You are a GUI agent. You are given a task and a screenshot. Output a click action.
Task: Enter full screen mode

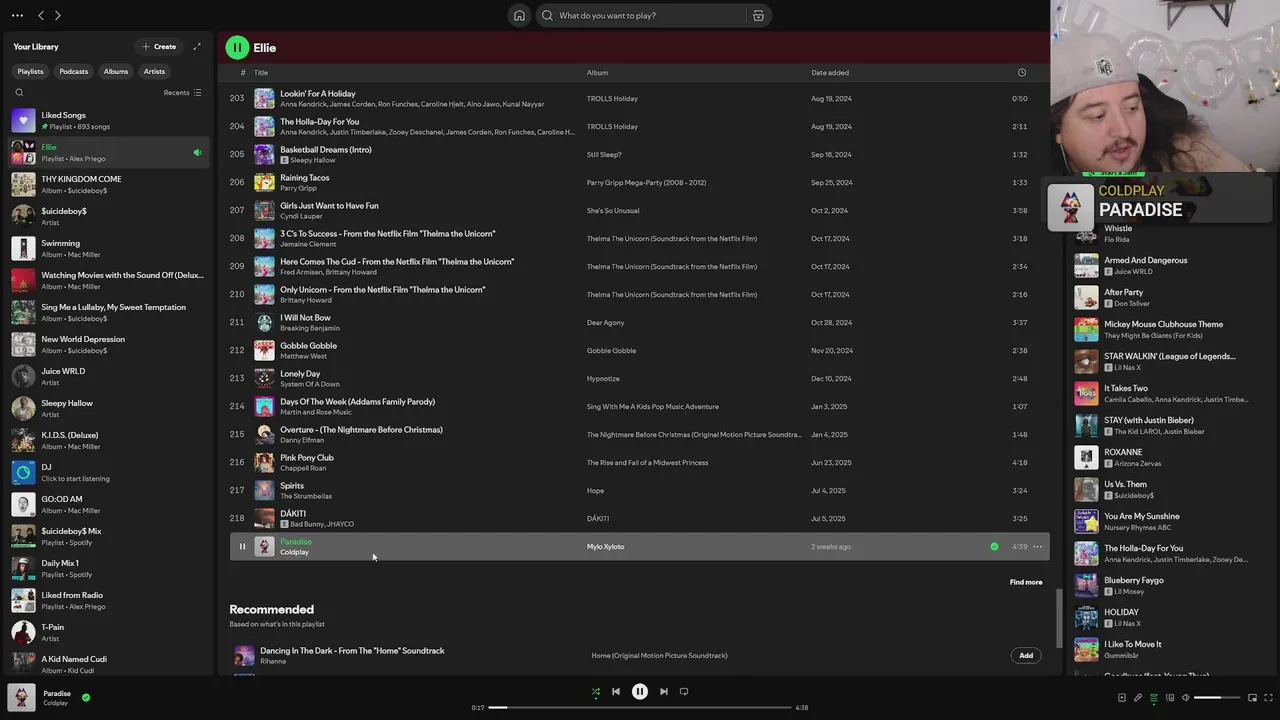click(1267, 697)
